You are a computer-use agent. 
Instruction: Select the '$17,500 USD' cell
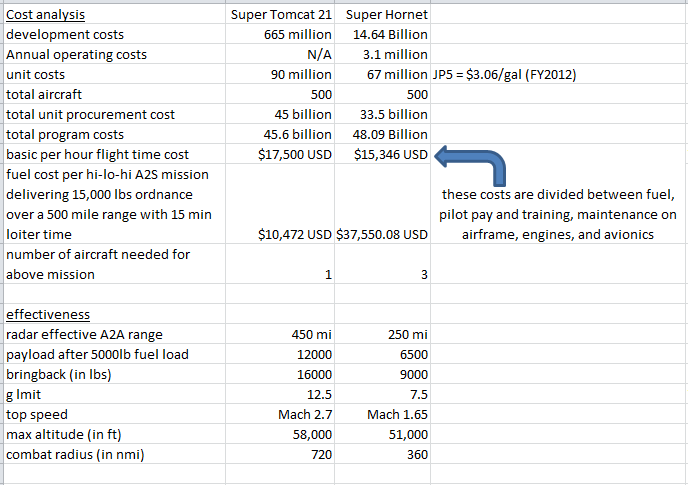point(280,154)
